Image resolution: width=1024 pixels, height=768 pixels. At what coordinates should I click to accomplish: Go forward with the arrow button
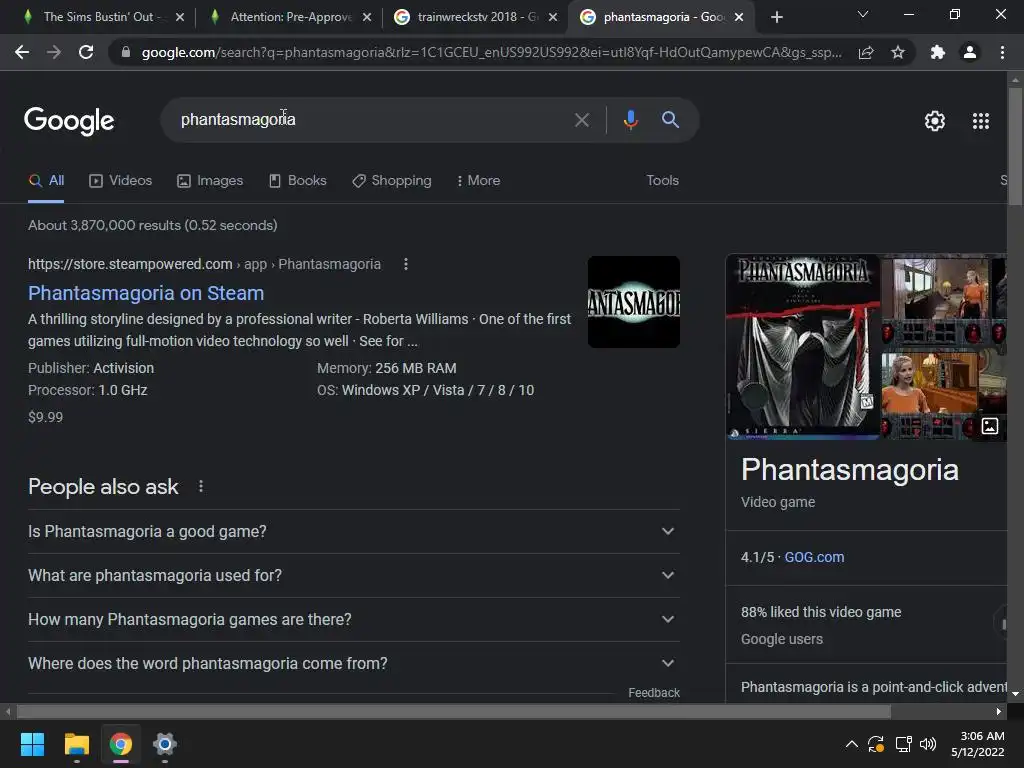point(54,52)
